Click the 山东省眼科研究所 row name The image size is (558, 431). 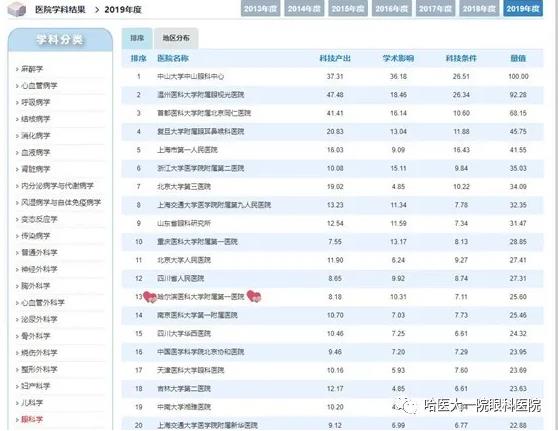184,224
